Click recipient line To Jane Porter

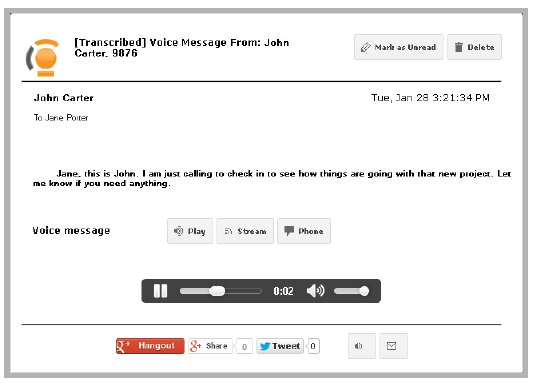61,118
